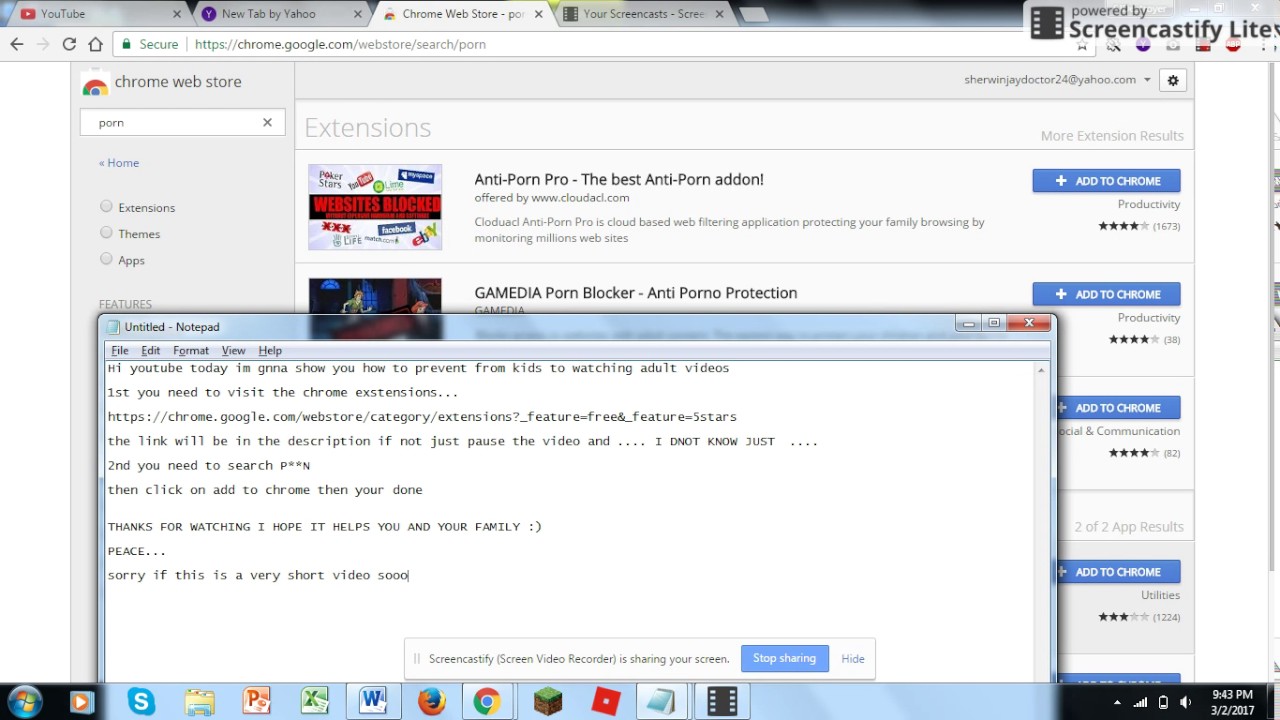Open the volume speaker icon

tap(1185, 702)
